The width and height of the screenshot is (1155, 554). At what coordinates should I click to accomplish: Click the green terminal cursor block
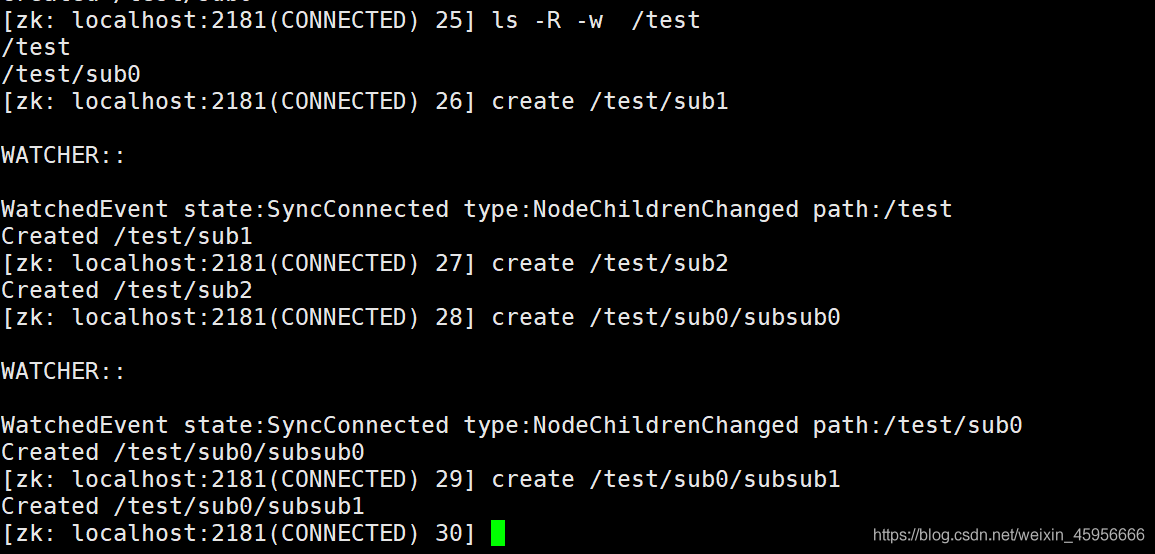tap(498, 533)
